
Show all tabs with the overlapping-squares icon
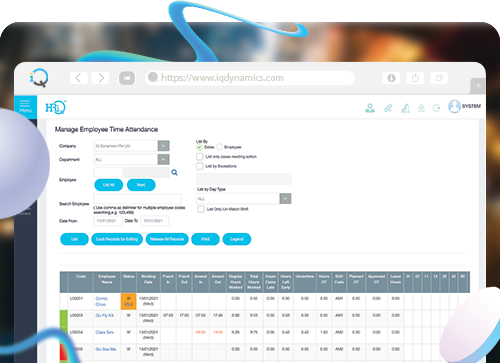coord(439,78)
